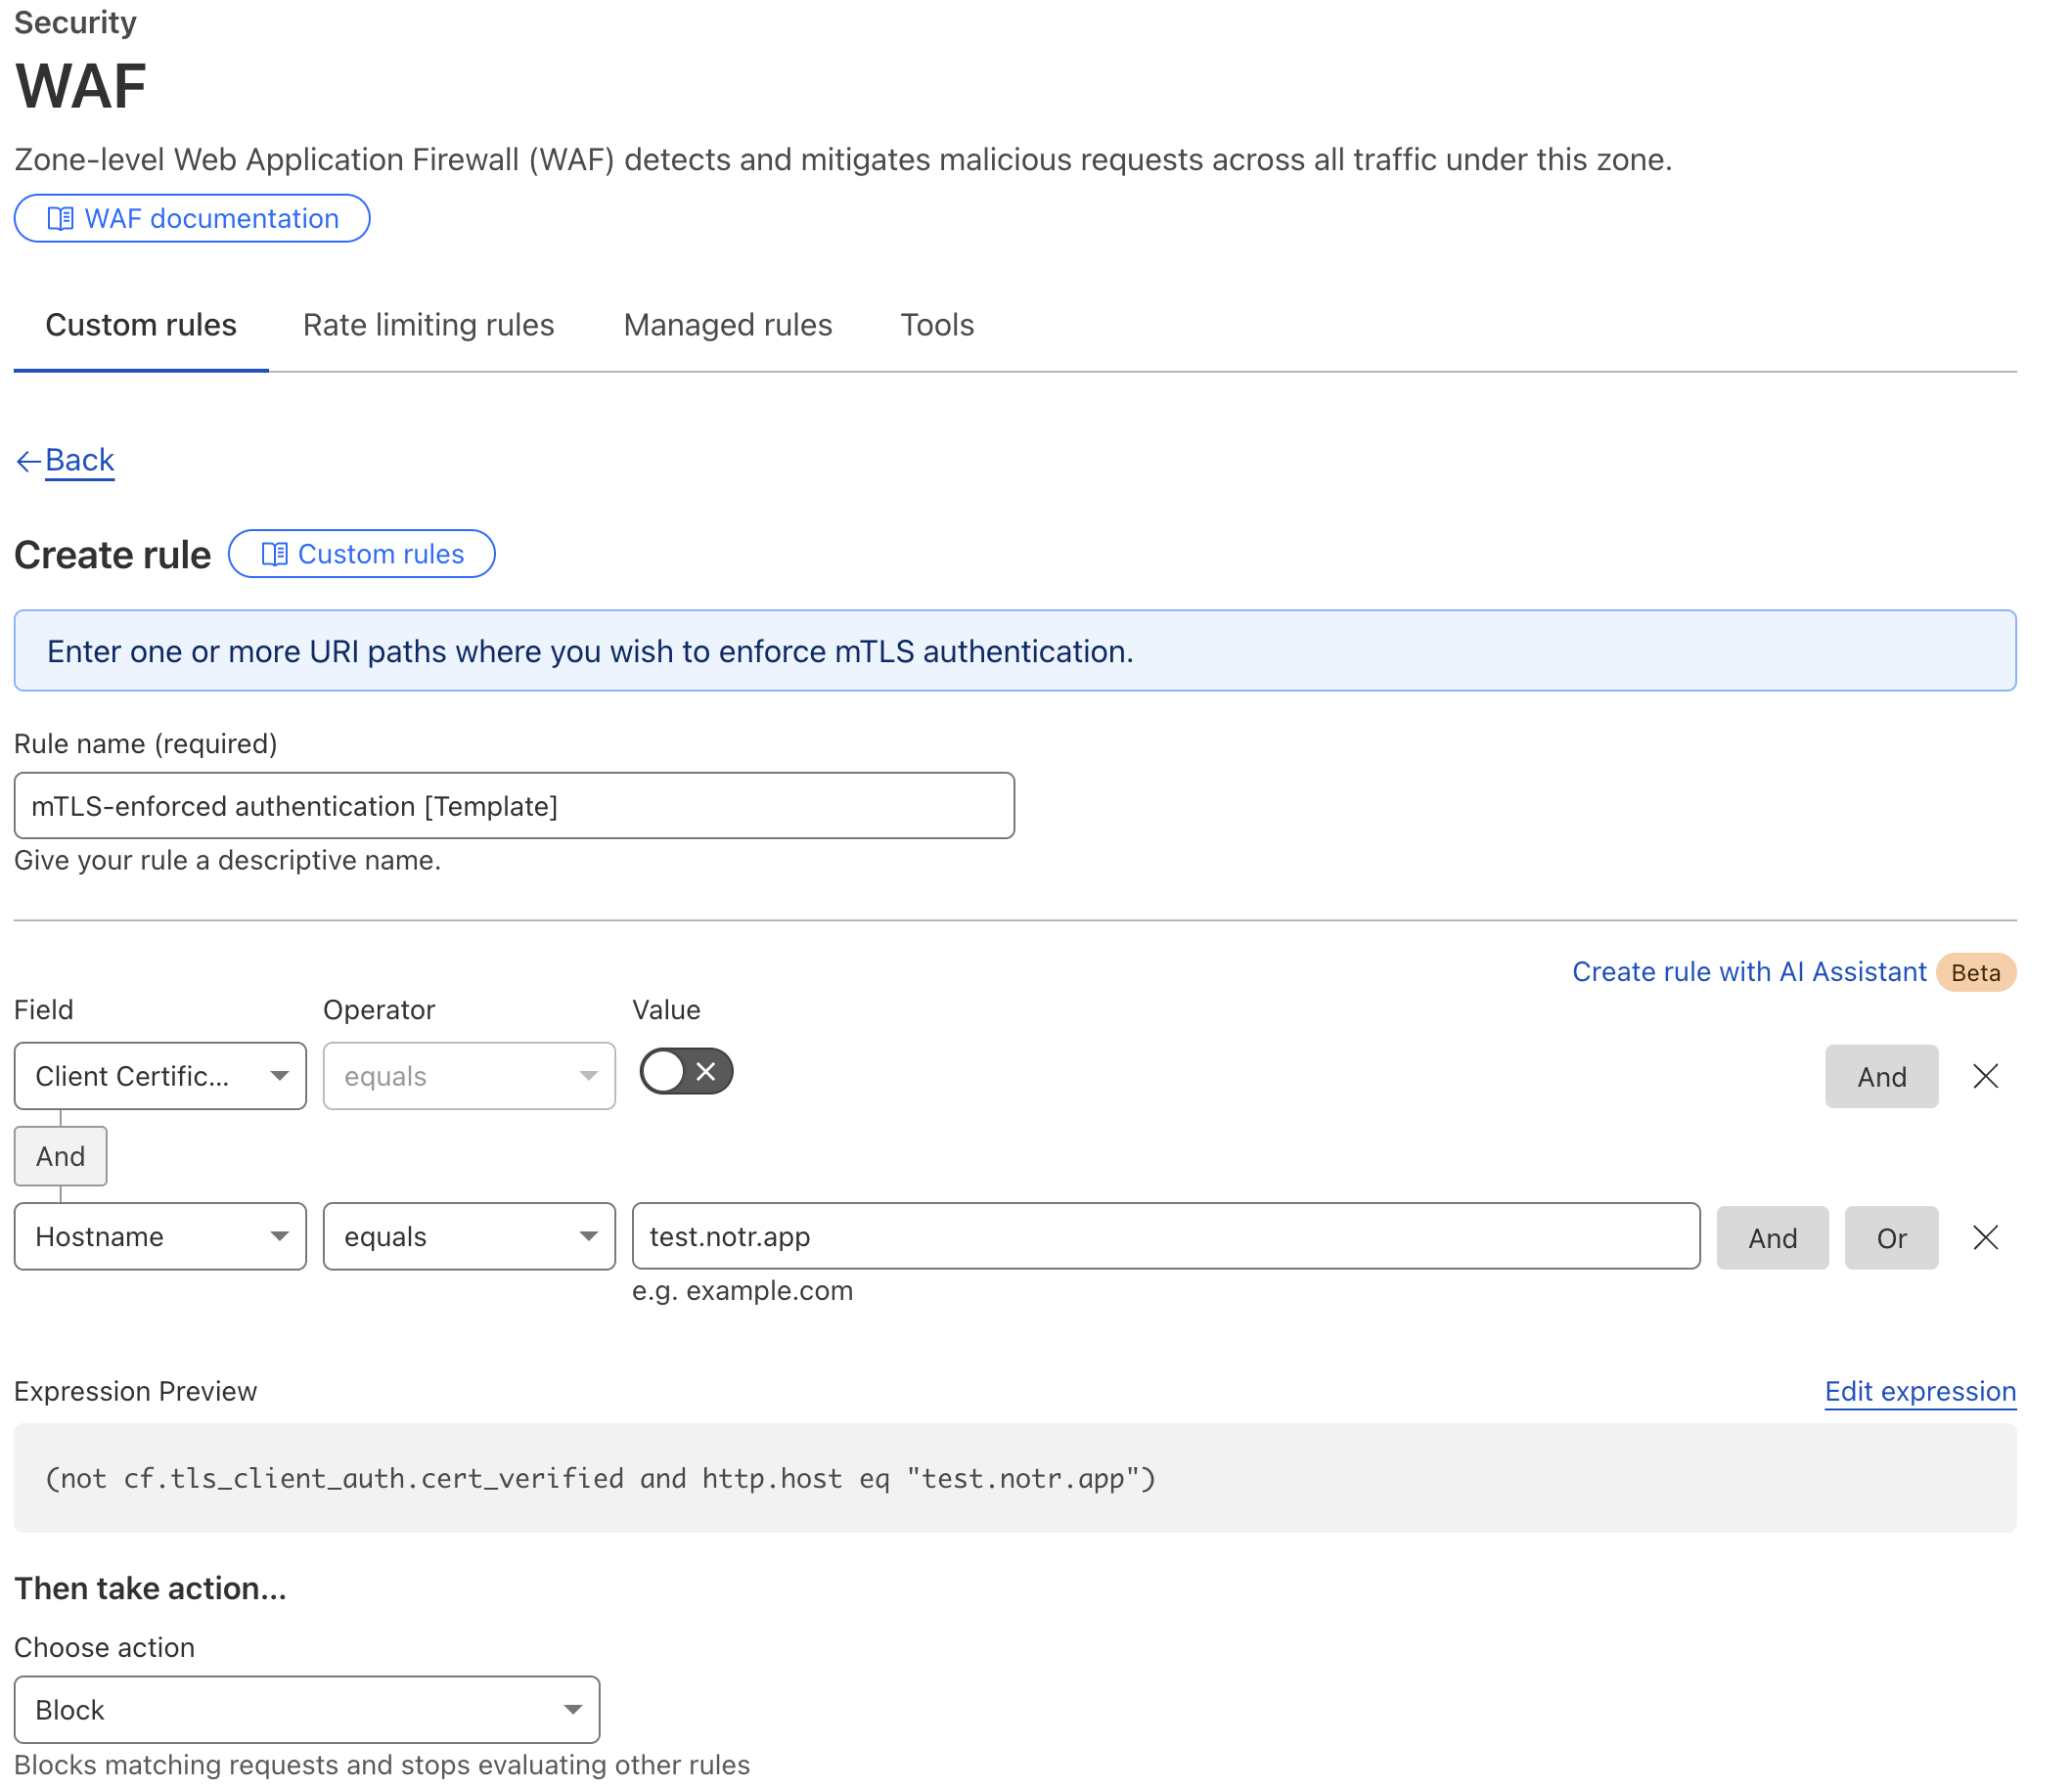Select the Managed rules tab

tap(728, 324)
